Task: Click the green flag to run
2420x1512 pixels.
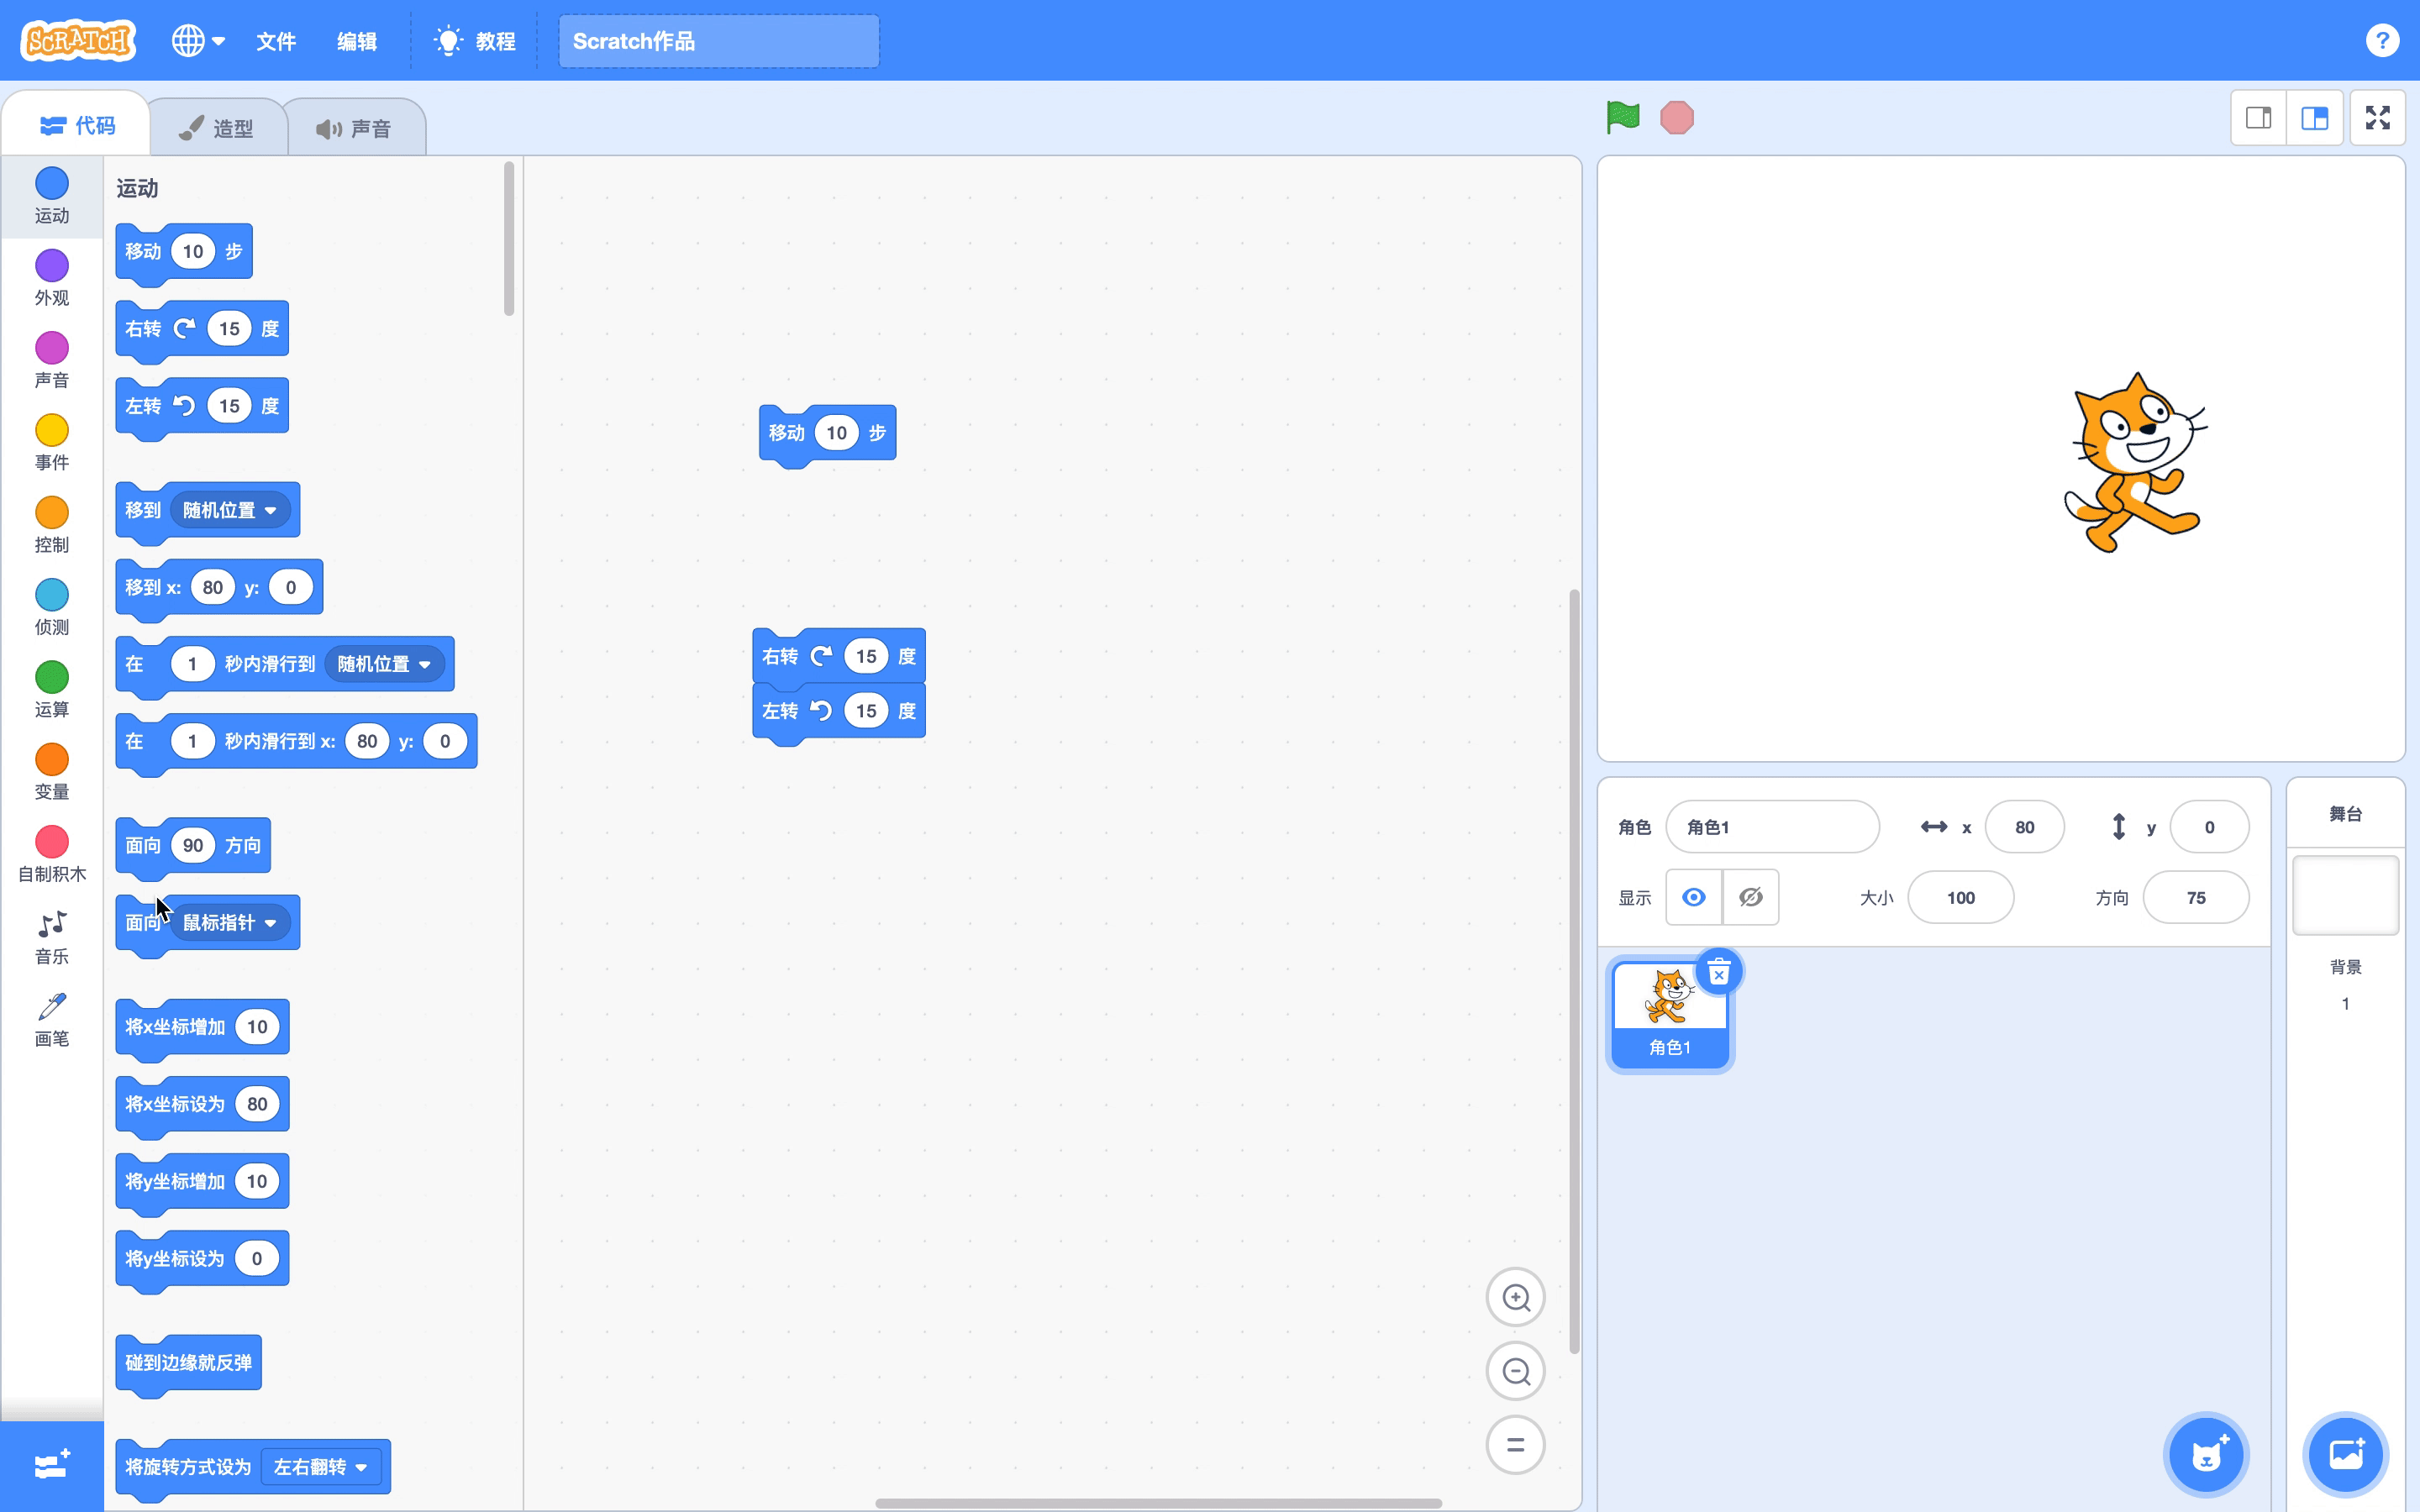Action: [1622, 118]
